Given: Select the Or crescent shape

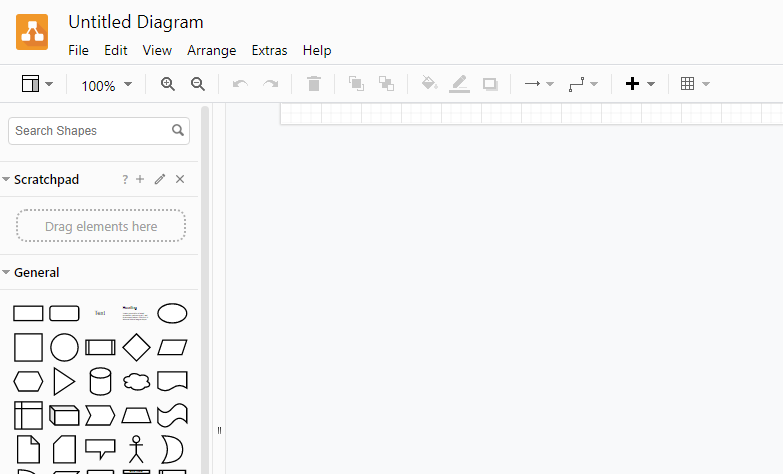Looking at the screenshot, I should tap(172, 450).
